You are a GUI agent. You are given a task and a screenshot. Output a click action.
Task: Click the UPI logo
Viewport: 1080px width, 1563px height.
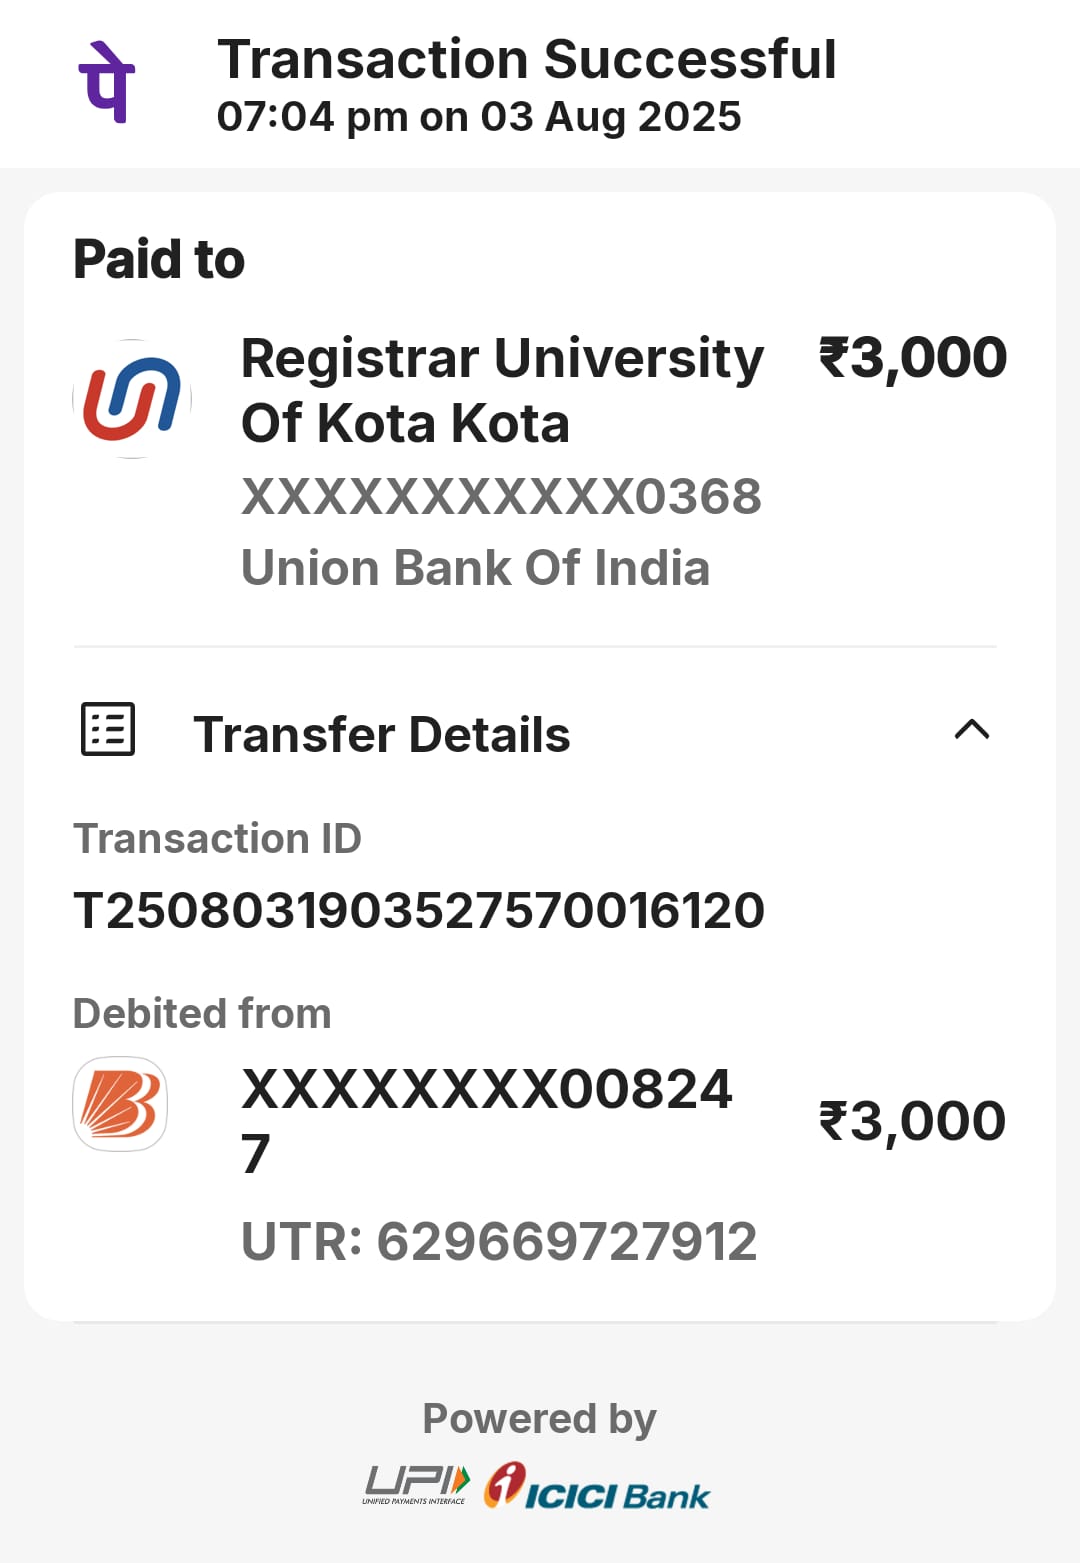click(416, 1484)
